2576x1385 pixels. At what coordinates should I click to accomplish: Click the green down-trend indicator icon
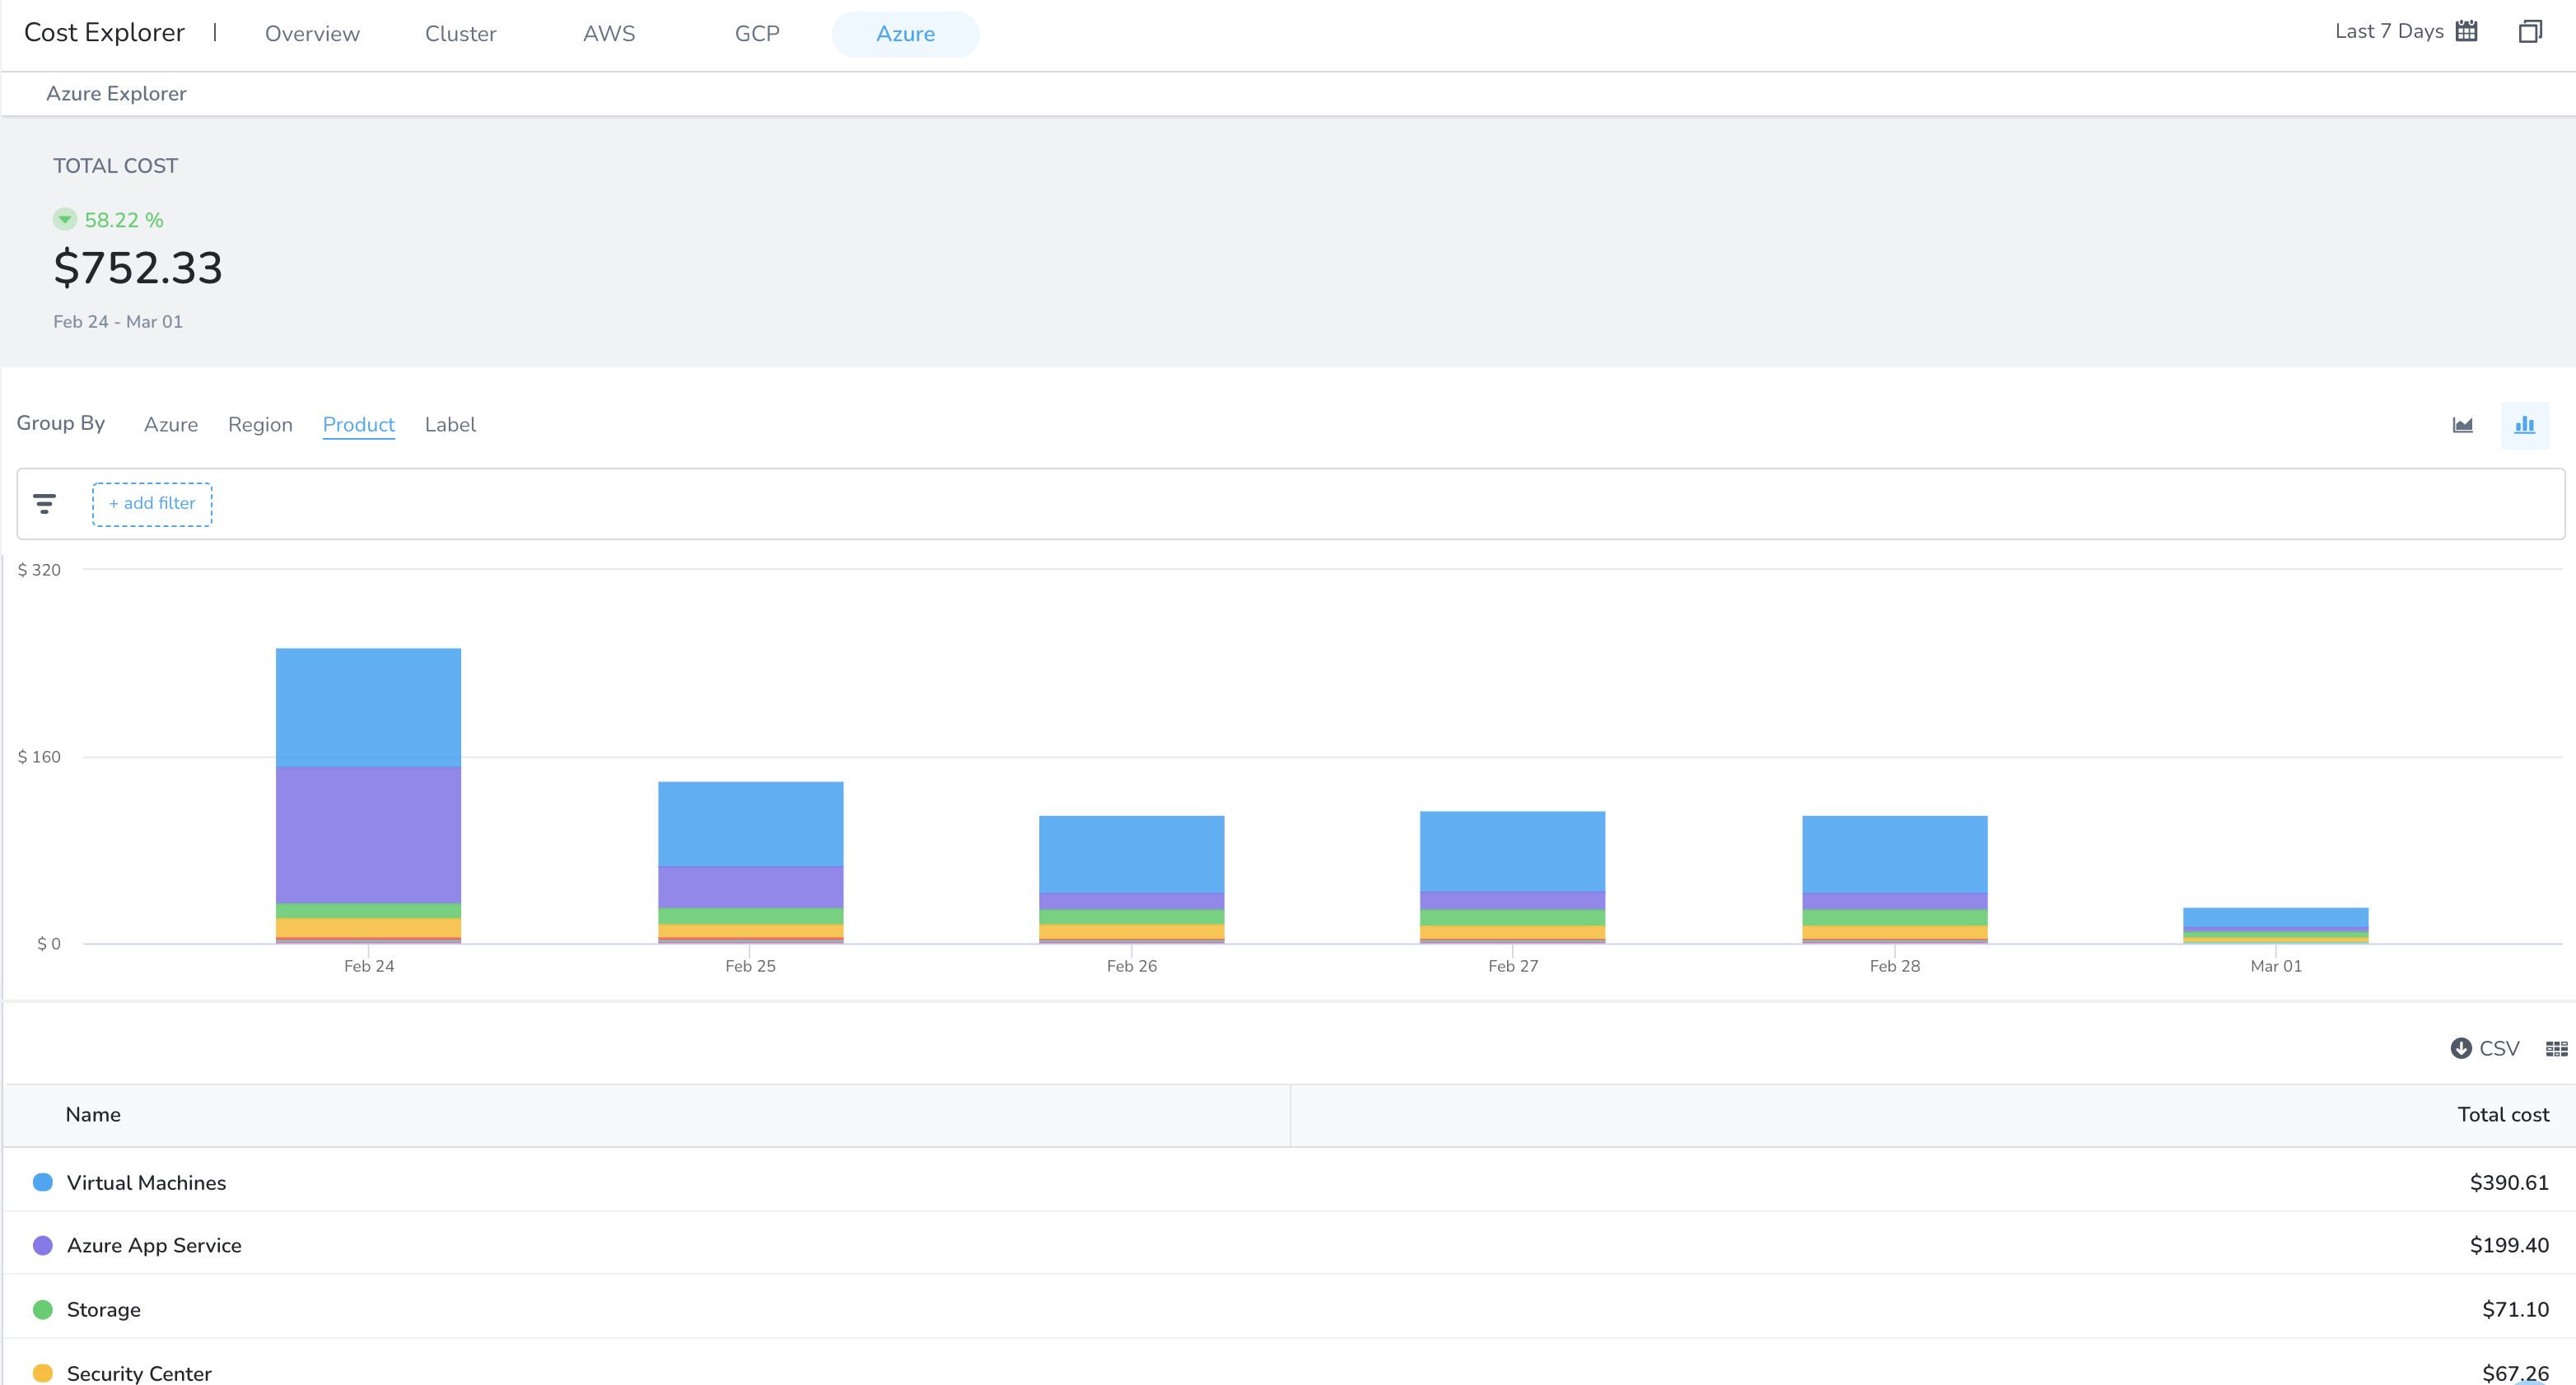pyautogui.click(x=65, y=219)
